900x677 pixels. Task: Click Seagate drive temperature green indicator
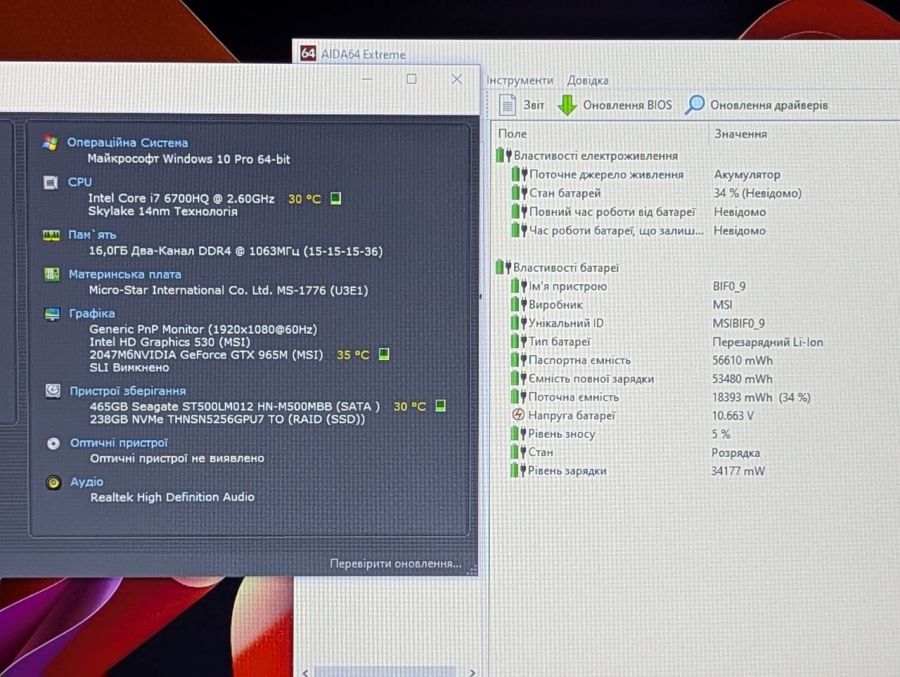pos(440,406)
